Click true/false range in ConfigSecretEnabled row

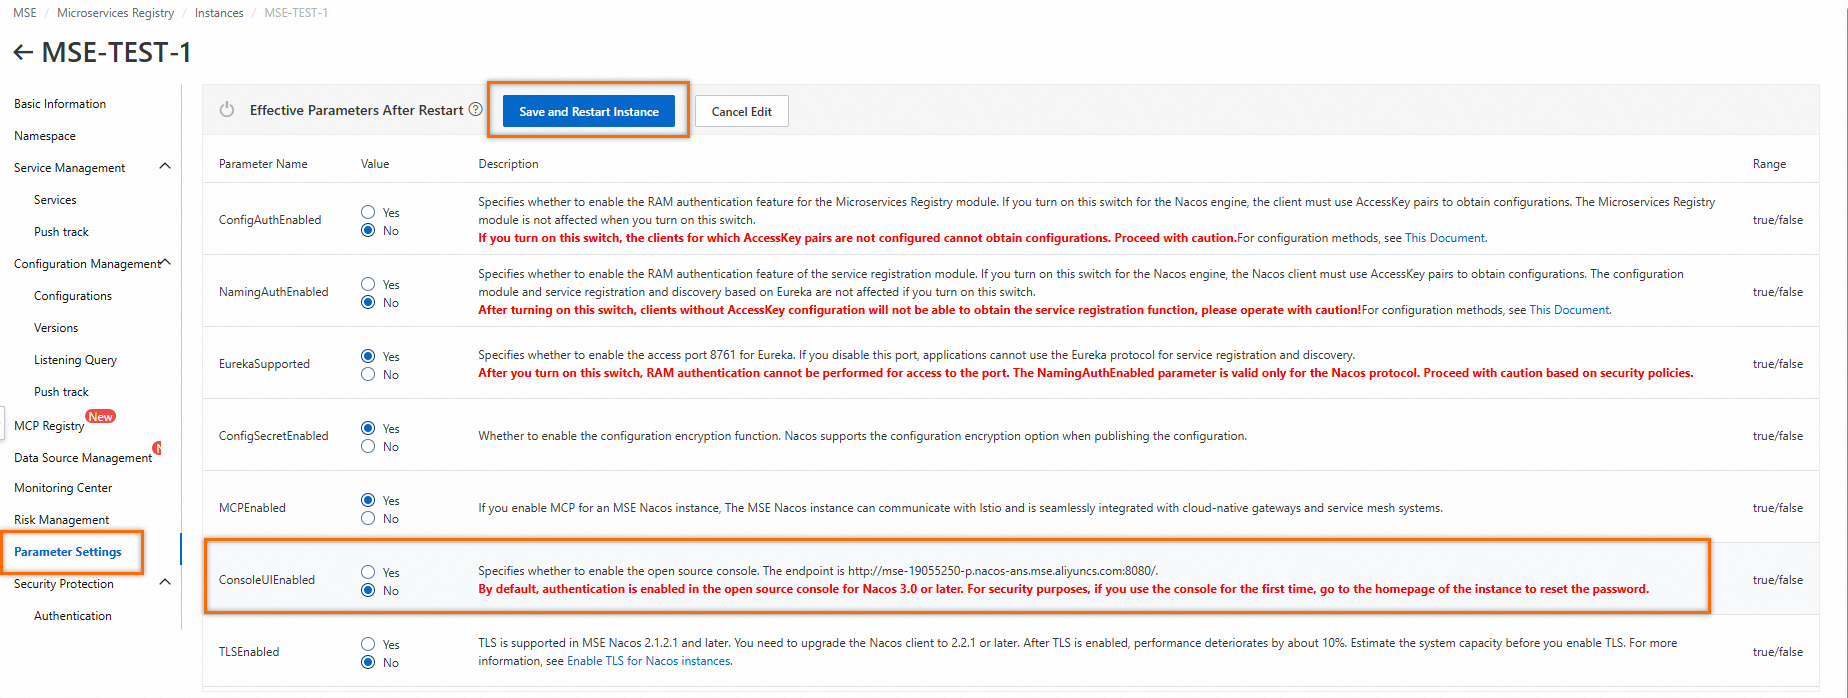click(x=1778, y=436)
